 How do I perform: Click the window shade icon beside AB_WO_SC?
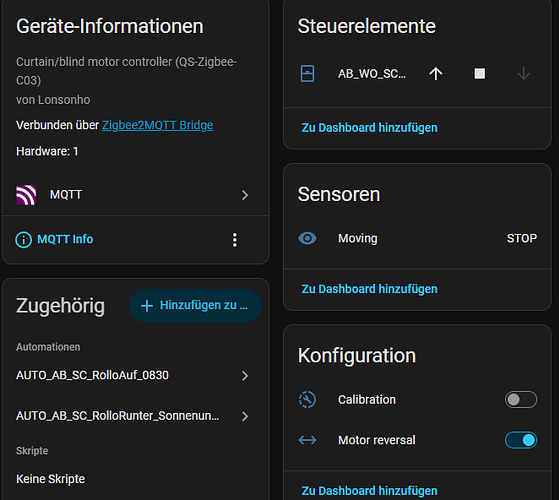click(x=307, y=74)
